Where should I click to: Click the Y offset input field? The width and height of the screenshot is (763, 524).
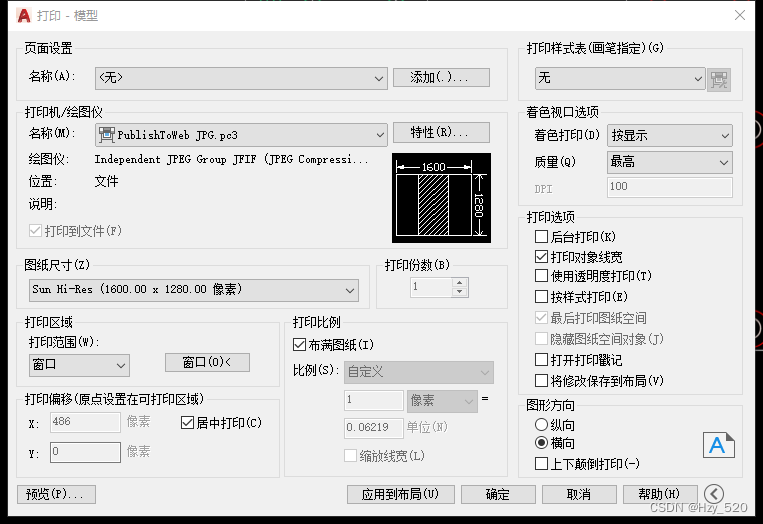(x=85, y=452)
